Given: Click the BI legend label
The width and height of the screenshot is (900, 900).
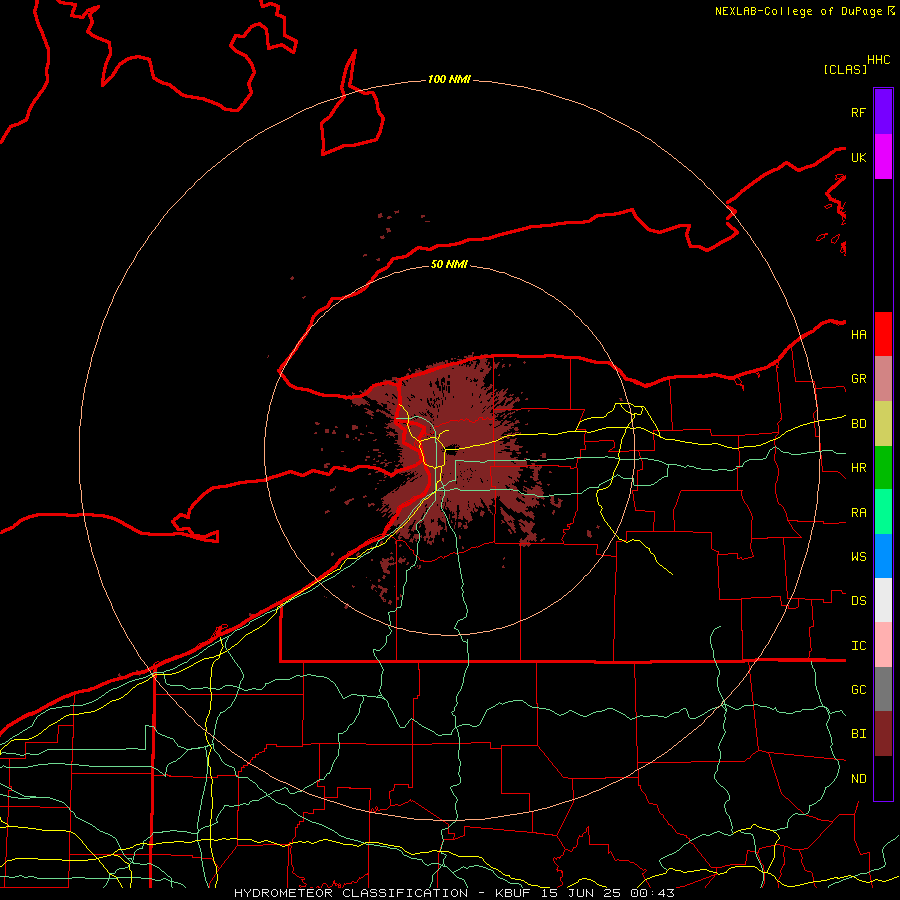Looking at the screenshot, I should pos(858,734).
